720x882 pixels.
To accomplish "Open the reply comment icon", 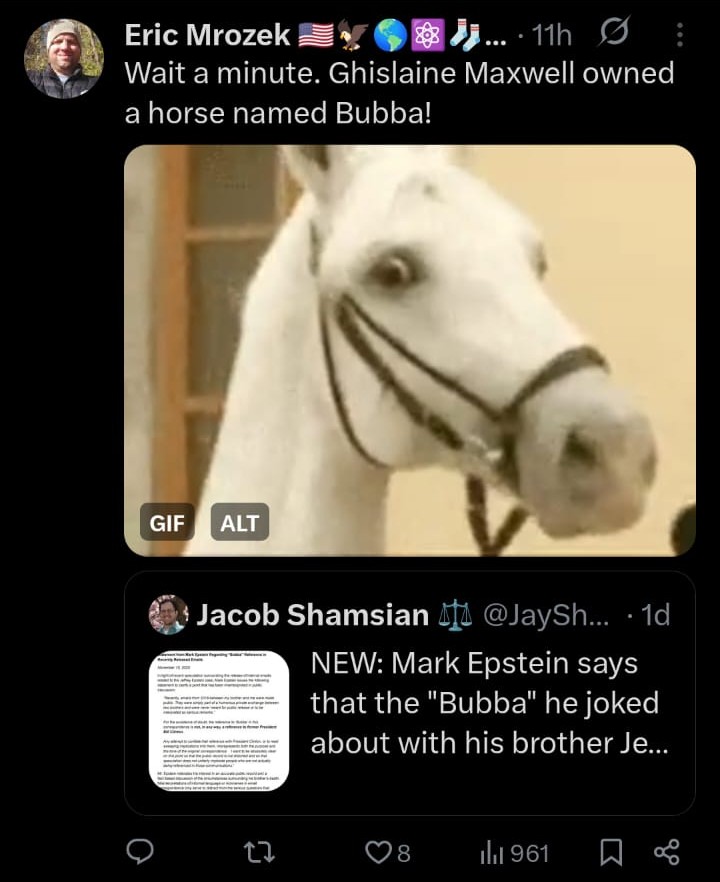I will [x=140, y=852].
